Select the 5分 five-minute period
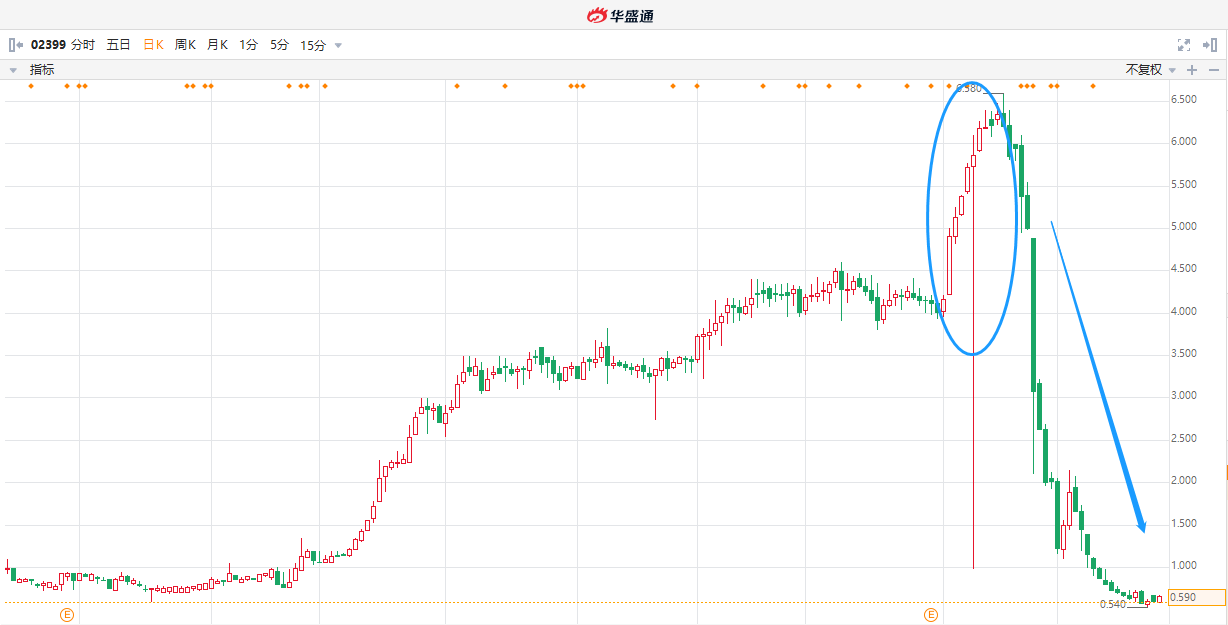The image size is (1228, 625). [279, 45]
